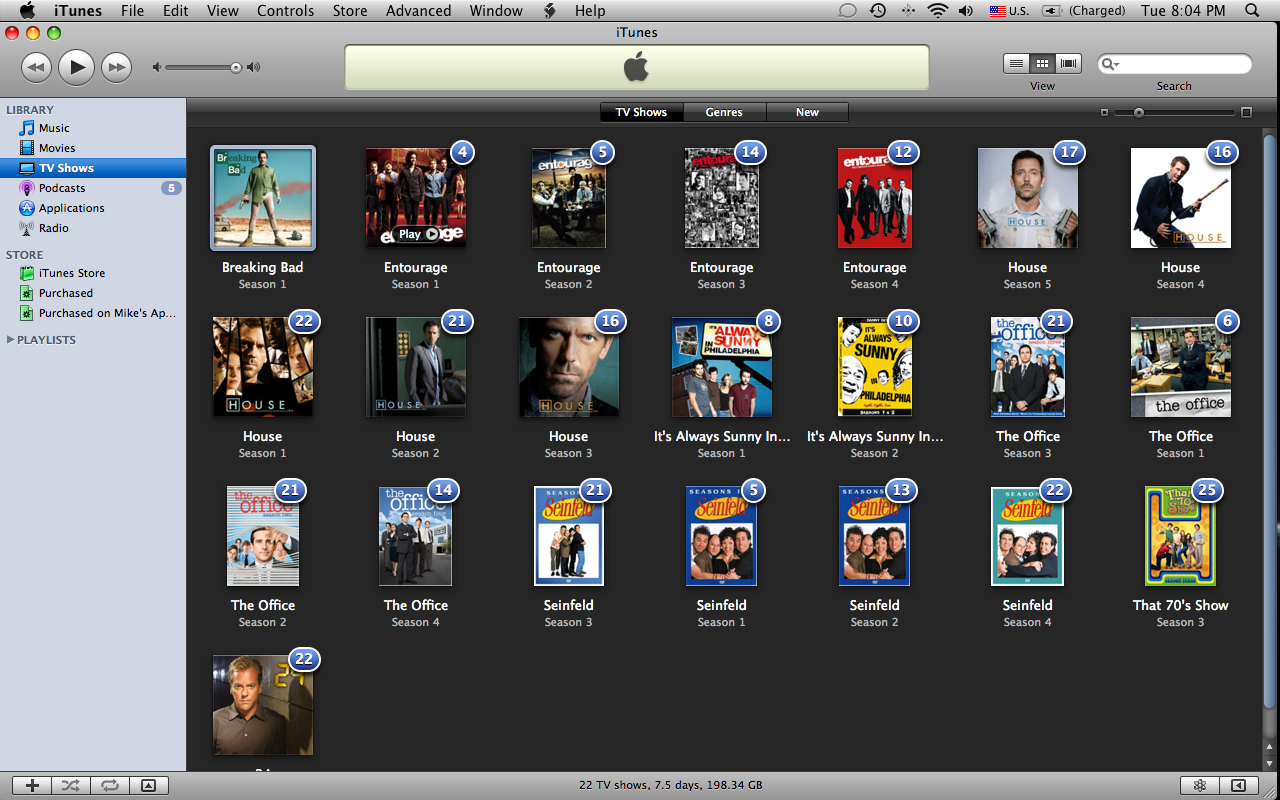The image size is (1280, 800).
Task: Click the next track forward button
Action: (117, 67)
